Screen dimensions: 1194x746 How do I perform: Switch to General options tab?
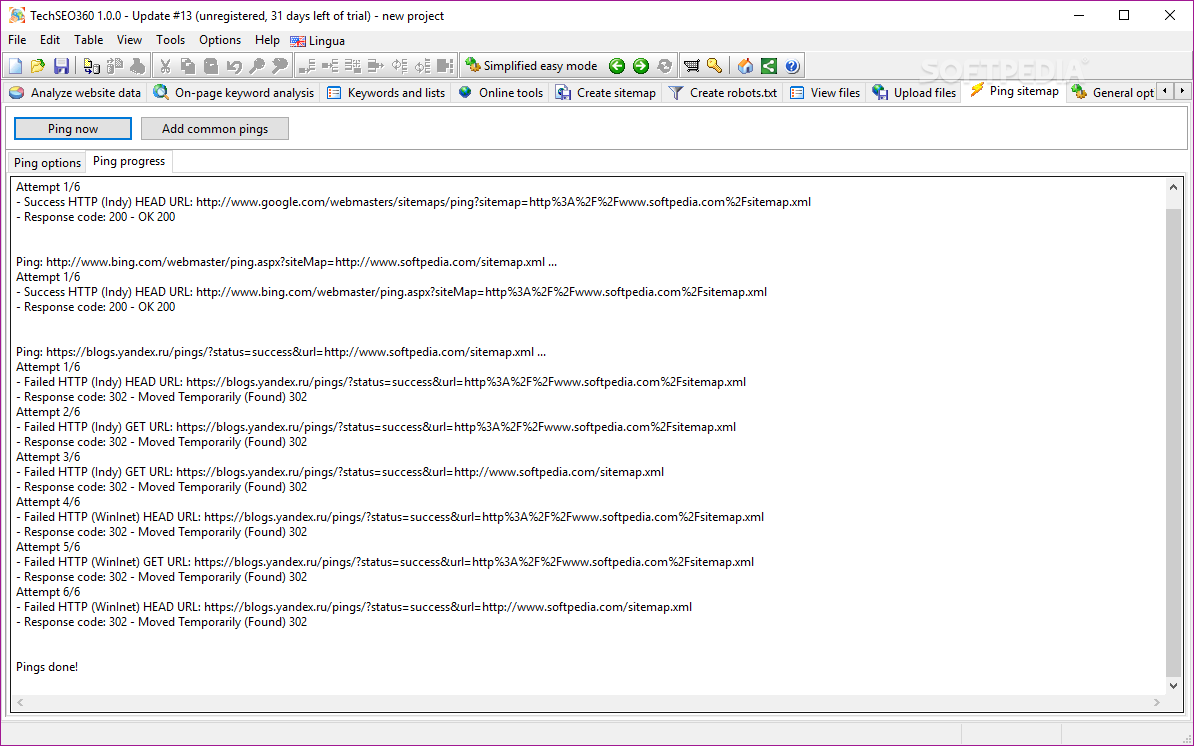coord(1113,93)
